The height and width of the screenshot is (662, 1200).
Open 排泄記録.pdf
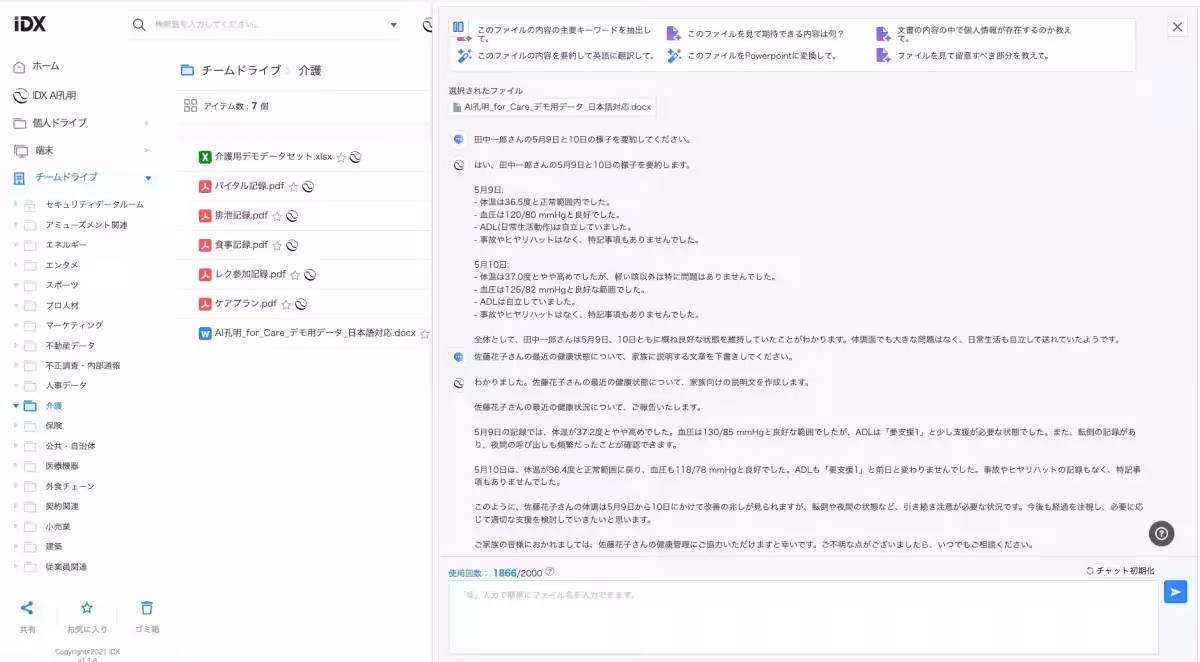click(x=241, y=215)
